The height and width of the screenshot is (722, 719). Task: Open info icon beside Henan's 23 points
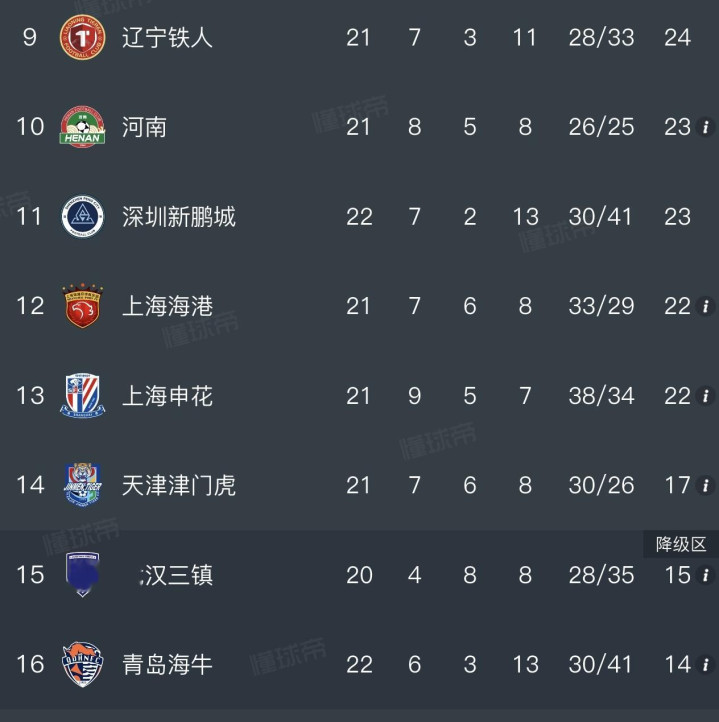click(x=705, y=127)
